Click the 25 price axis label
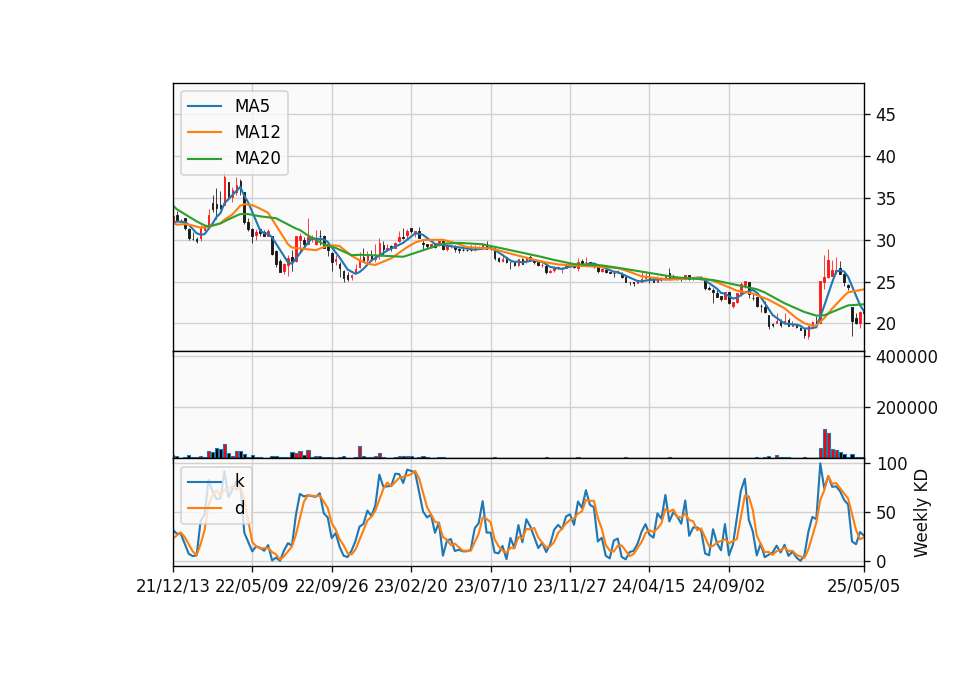960x690 pixels. [x=885, y=283]
